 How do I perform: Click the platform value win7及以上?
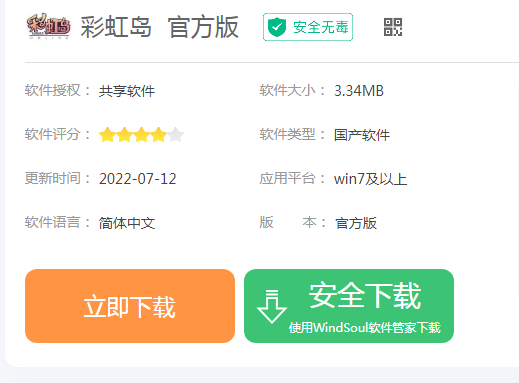pos(371,179)
